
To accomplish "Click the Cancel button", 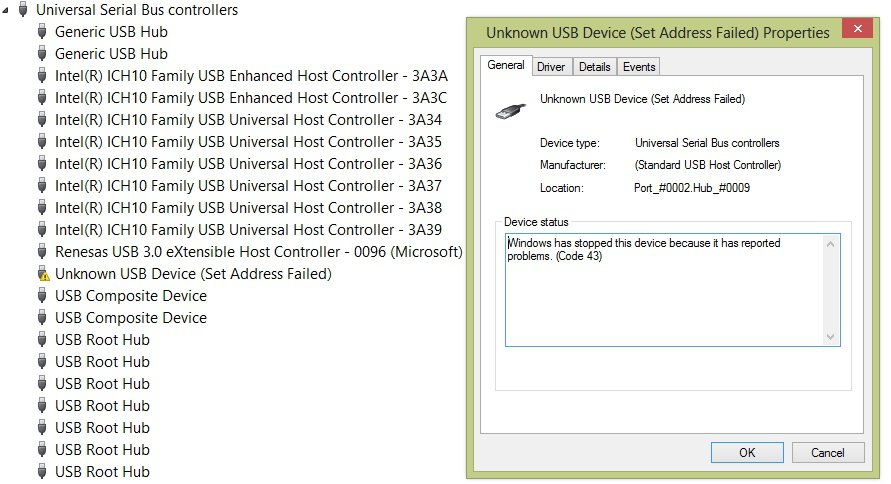I will point(827,453).
